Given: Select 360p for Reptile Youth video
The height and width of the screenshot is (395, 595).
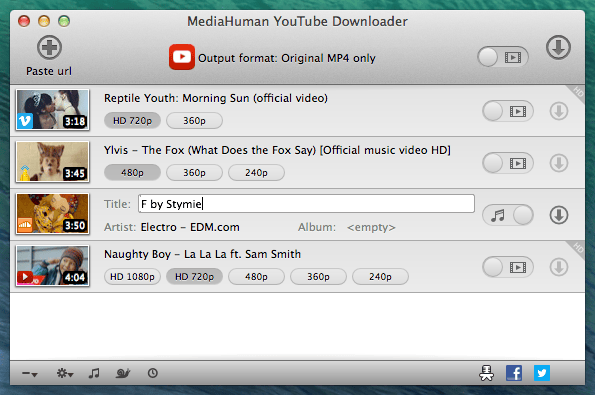Looking at the screenshot, I should [194, 121].
